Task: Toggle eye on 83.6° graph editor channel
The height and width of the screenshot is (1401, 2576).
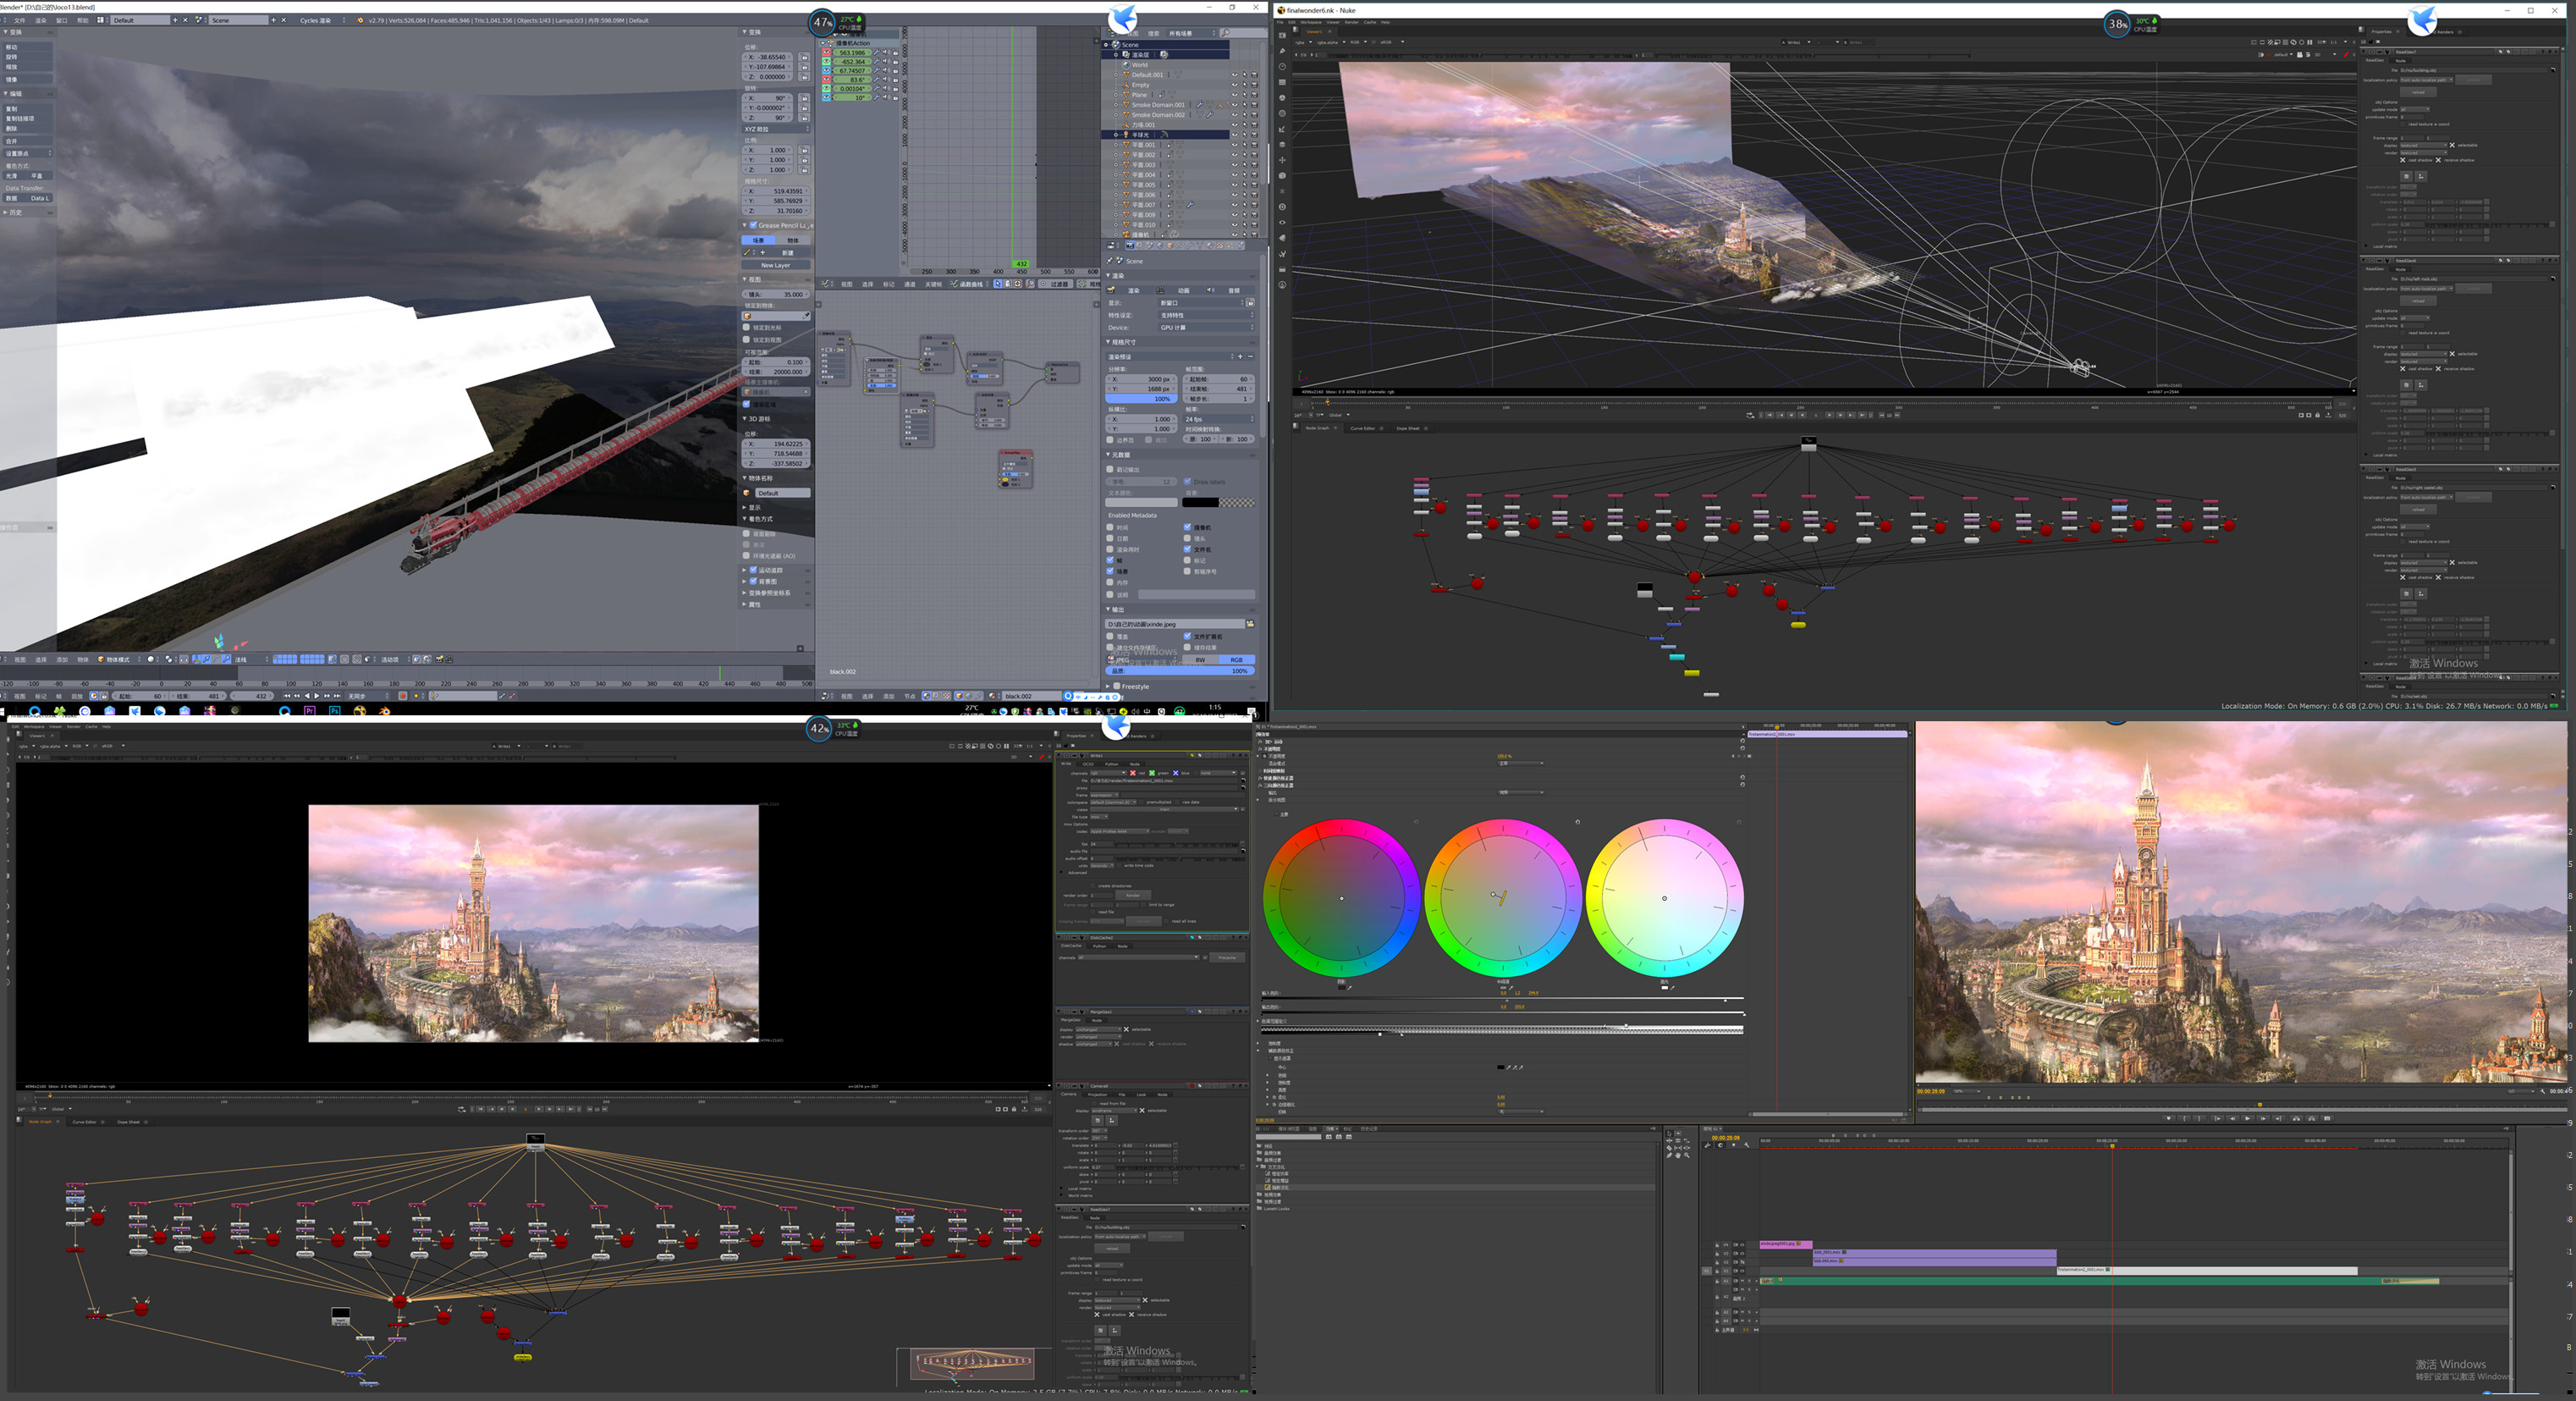Action: tap(827, 80)
